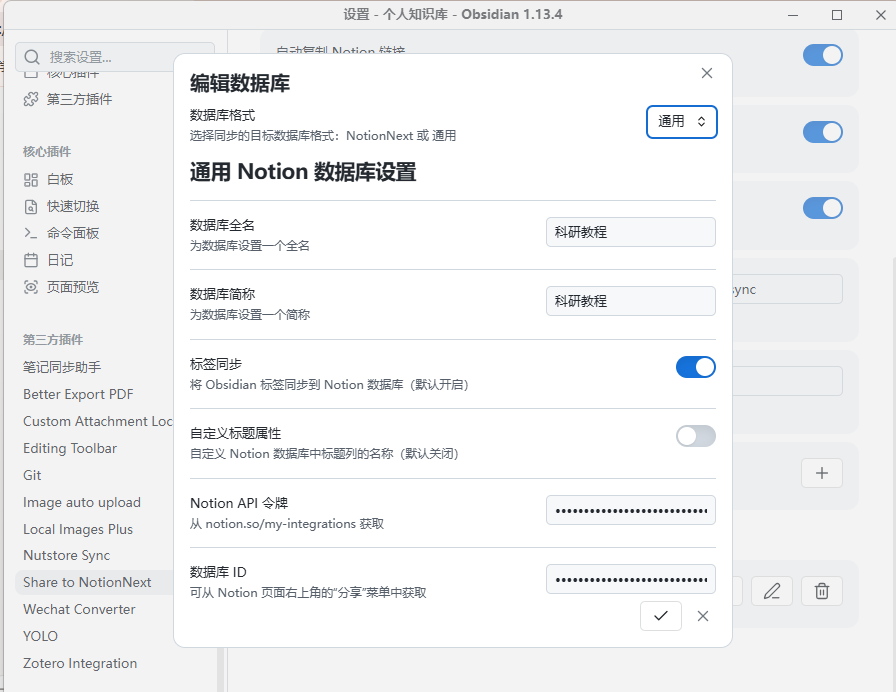Click the 命令面板 terminal icon
Image resolution: width=896 pixels, height=692 pixels.
[31, 233]
